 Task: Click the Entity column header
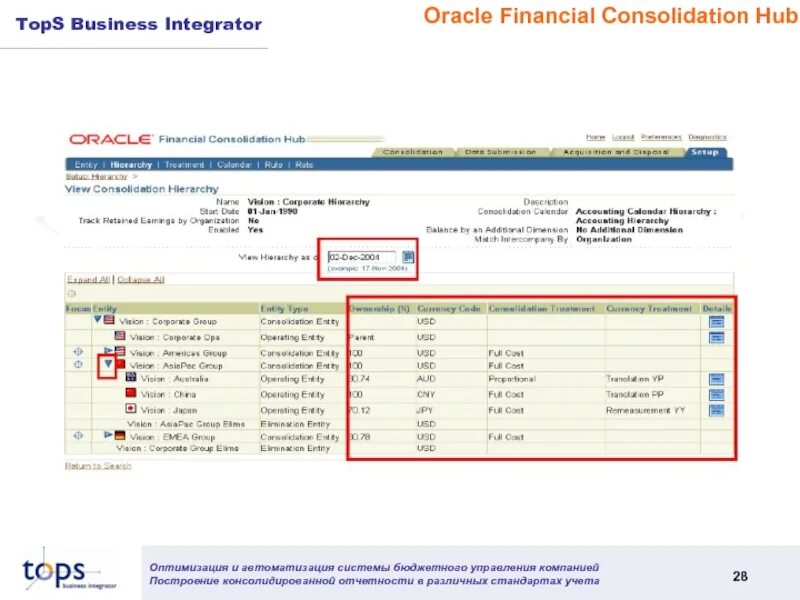tap(105, 309)
